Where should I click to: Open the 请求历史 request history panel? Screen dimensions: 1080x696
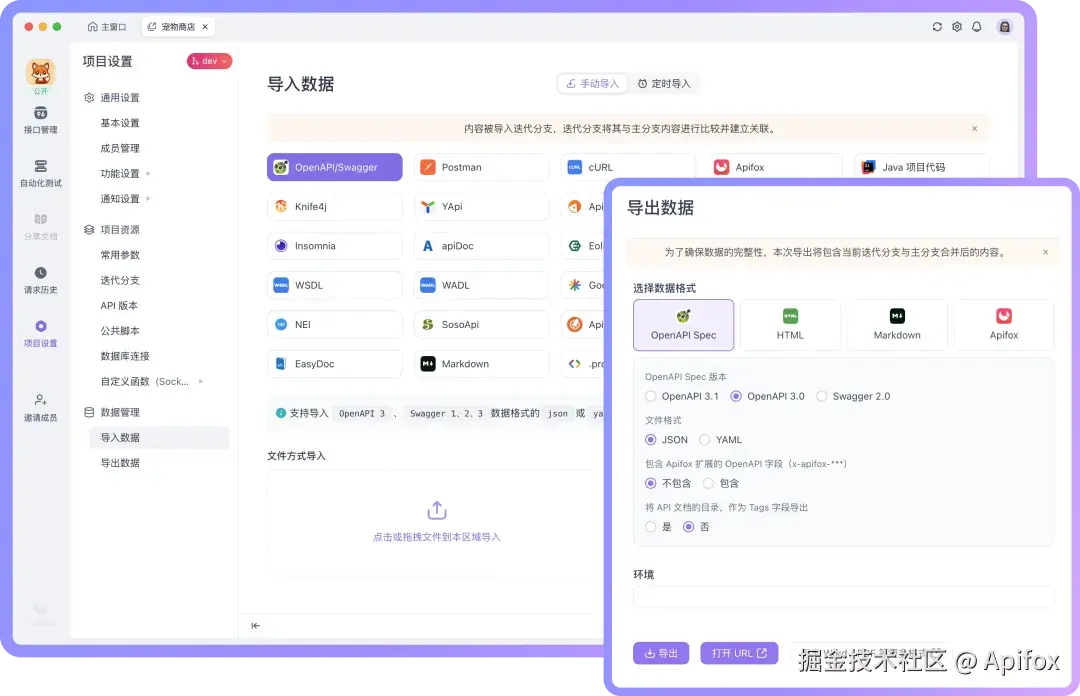tap(40, 281)
